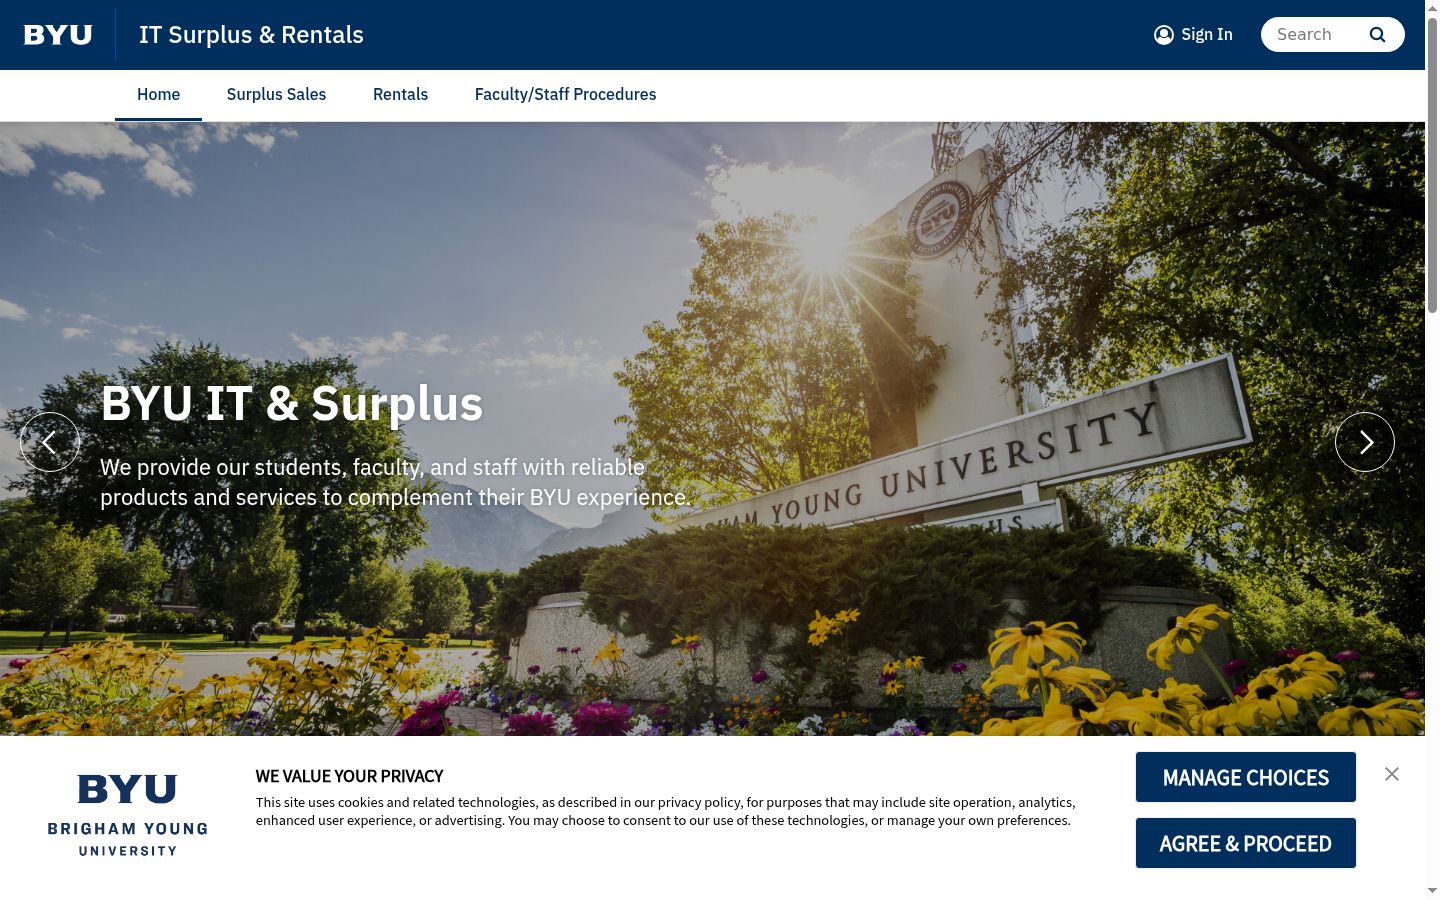Click the Manage Choices button
This screenshot has height=900, width=1440.
click(x=1246, y=777)
